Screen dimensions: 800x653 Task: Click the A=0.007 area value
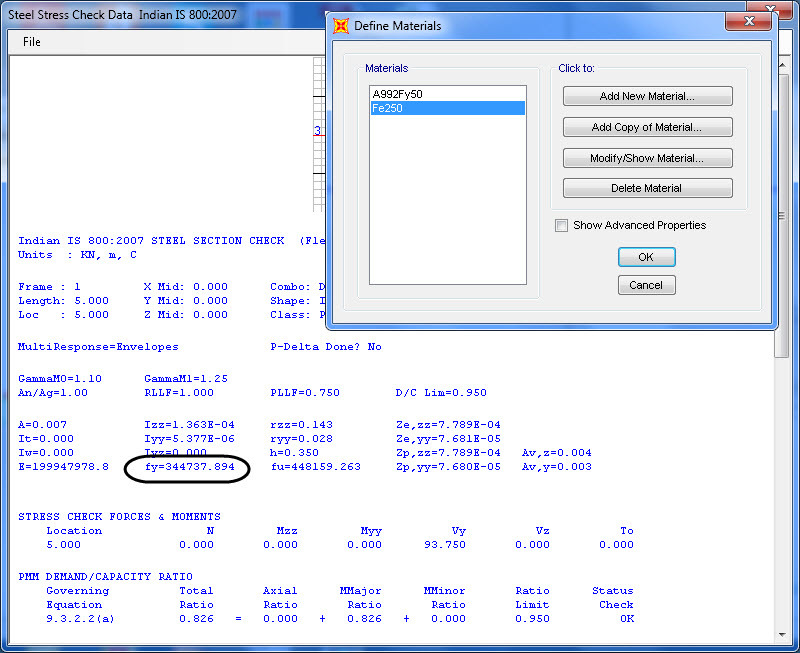[x=42, y=424]
